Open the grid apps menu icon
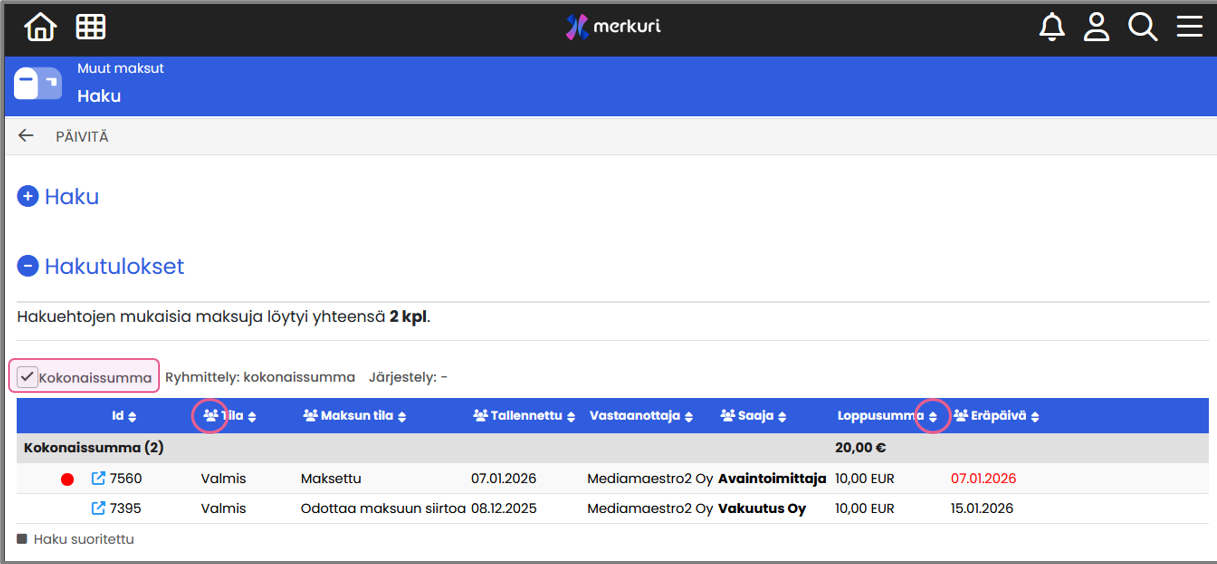 (91, 27)
